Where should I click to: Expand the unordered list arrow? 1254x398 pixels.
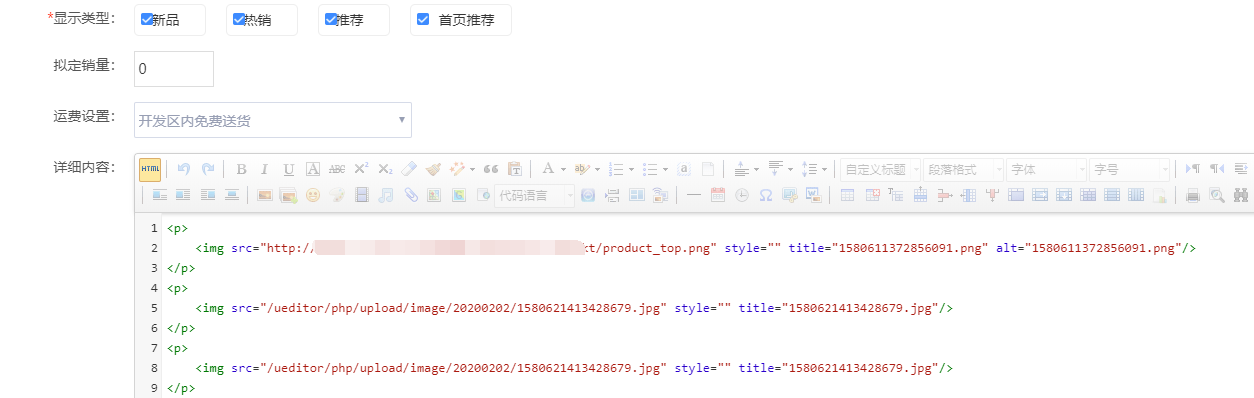pyautogui.click(x=665, y=170)
